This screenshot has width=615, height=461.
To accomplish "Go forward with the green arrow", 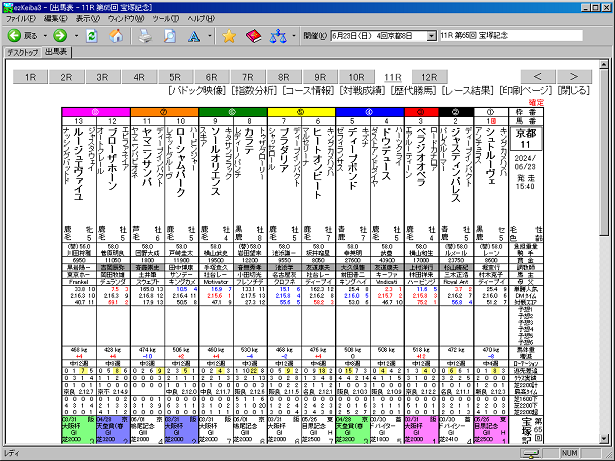I will 60,36.
